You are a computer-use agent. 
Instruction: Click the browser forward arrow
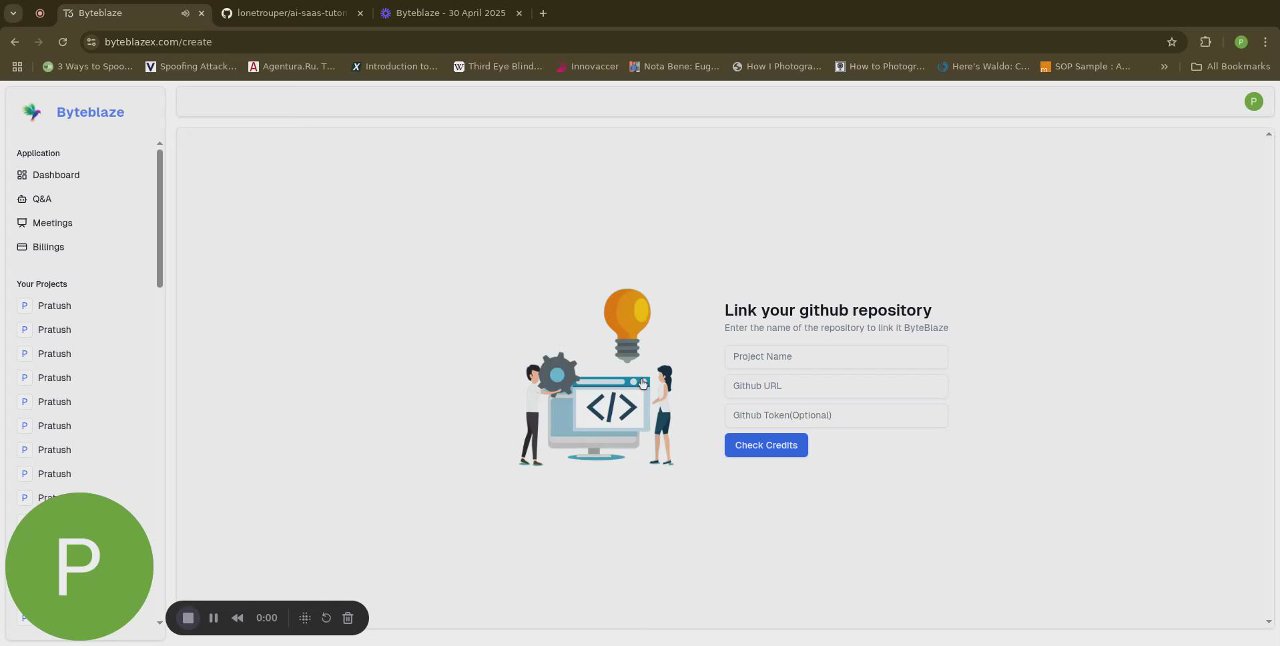tap(39, 42)
